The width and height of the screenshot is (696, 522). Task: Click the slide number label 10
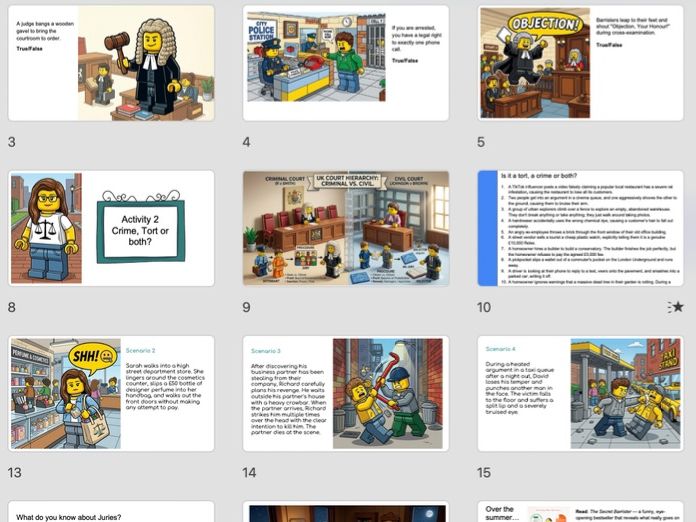coord(484,307)
